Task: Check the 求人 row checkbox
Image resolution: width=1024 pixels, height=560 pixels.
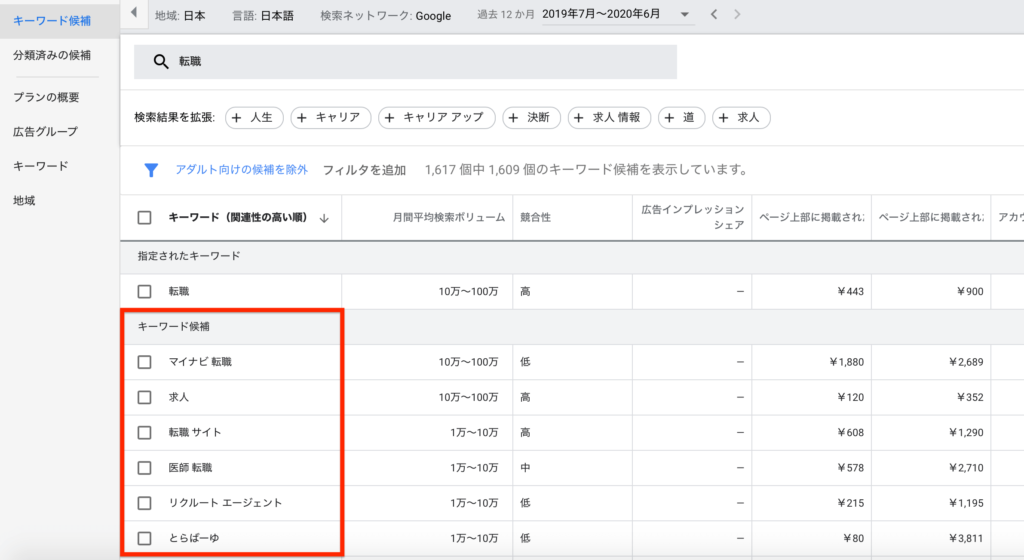Action: coord(144,397)
